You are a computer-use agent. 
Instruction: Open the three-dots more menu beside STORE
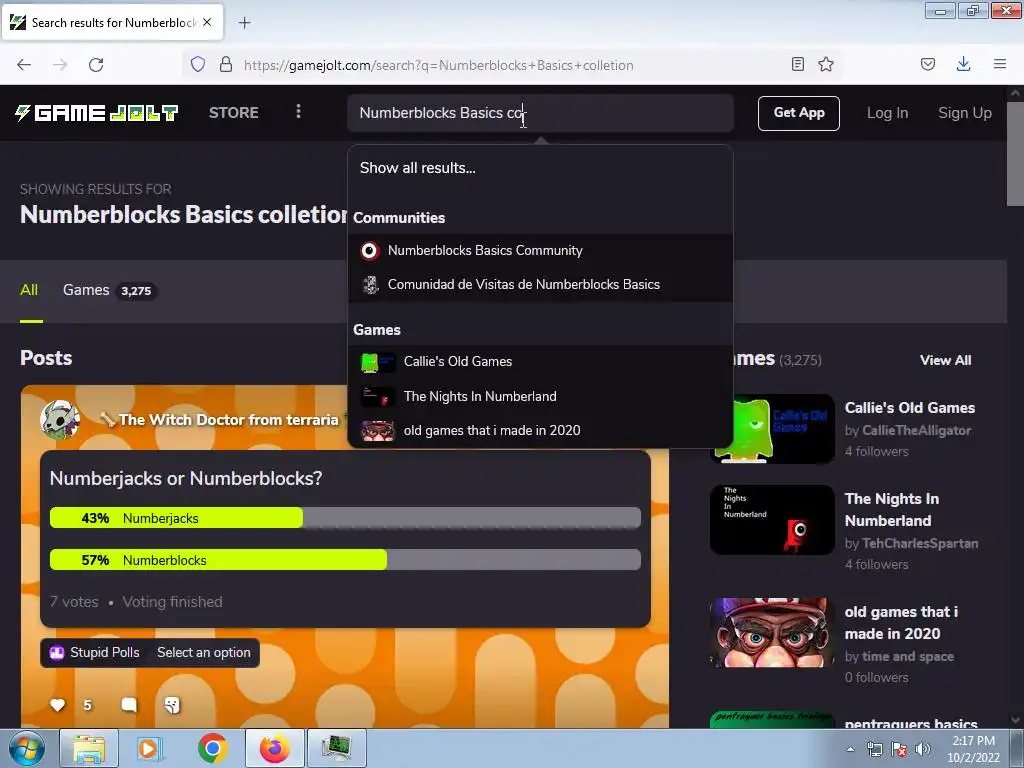298,112
